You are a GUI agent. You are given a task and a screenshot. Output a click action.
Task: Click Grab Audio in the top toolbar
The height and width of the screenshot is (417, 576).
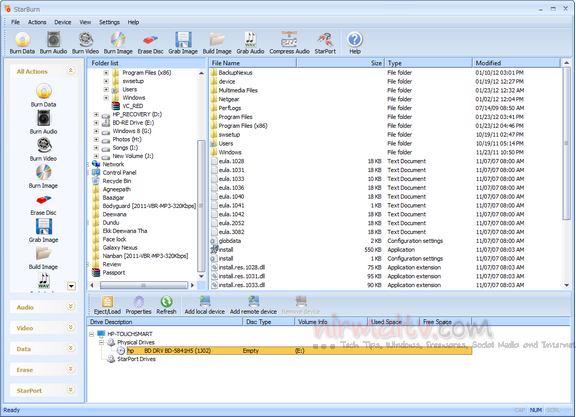(x=250, y=43)
